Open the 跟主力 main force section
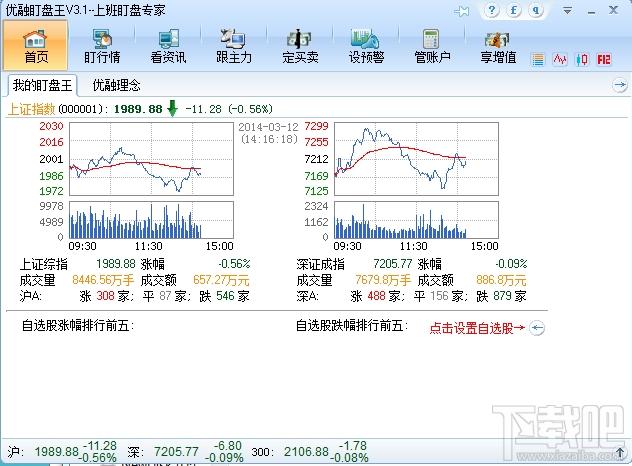The height and width of the screenshot is (466, 632). 234,46
